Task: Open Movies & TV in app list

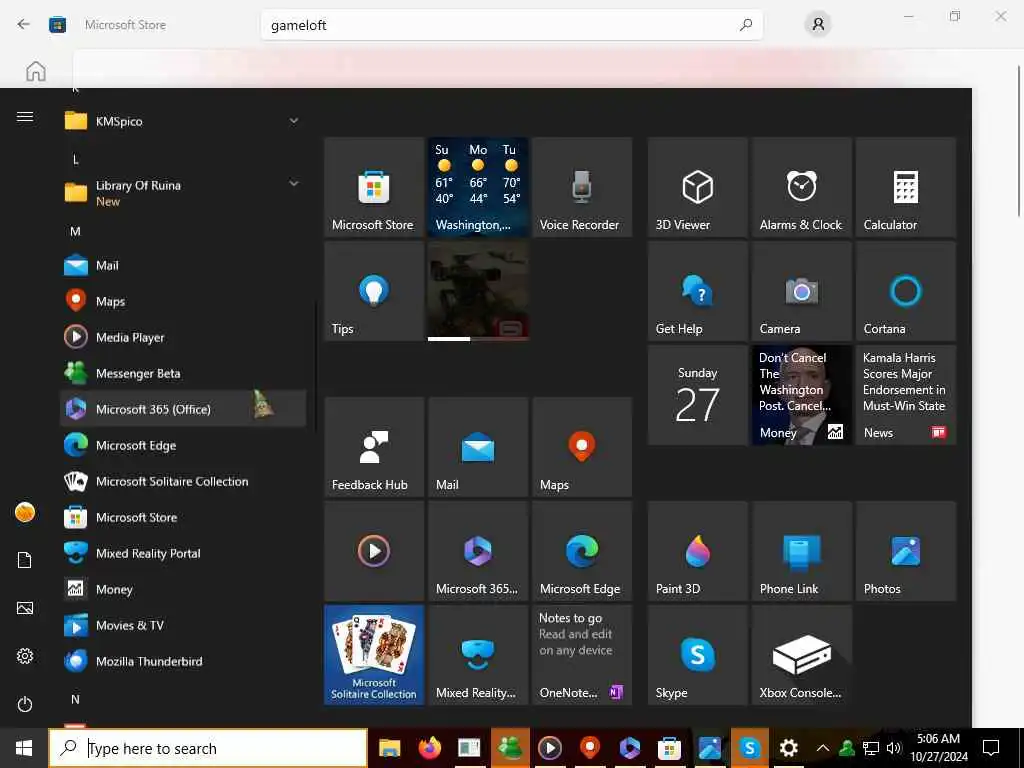Action: (x=183, y=625)
